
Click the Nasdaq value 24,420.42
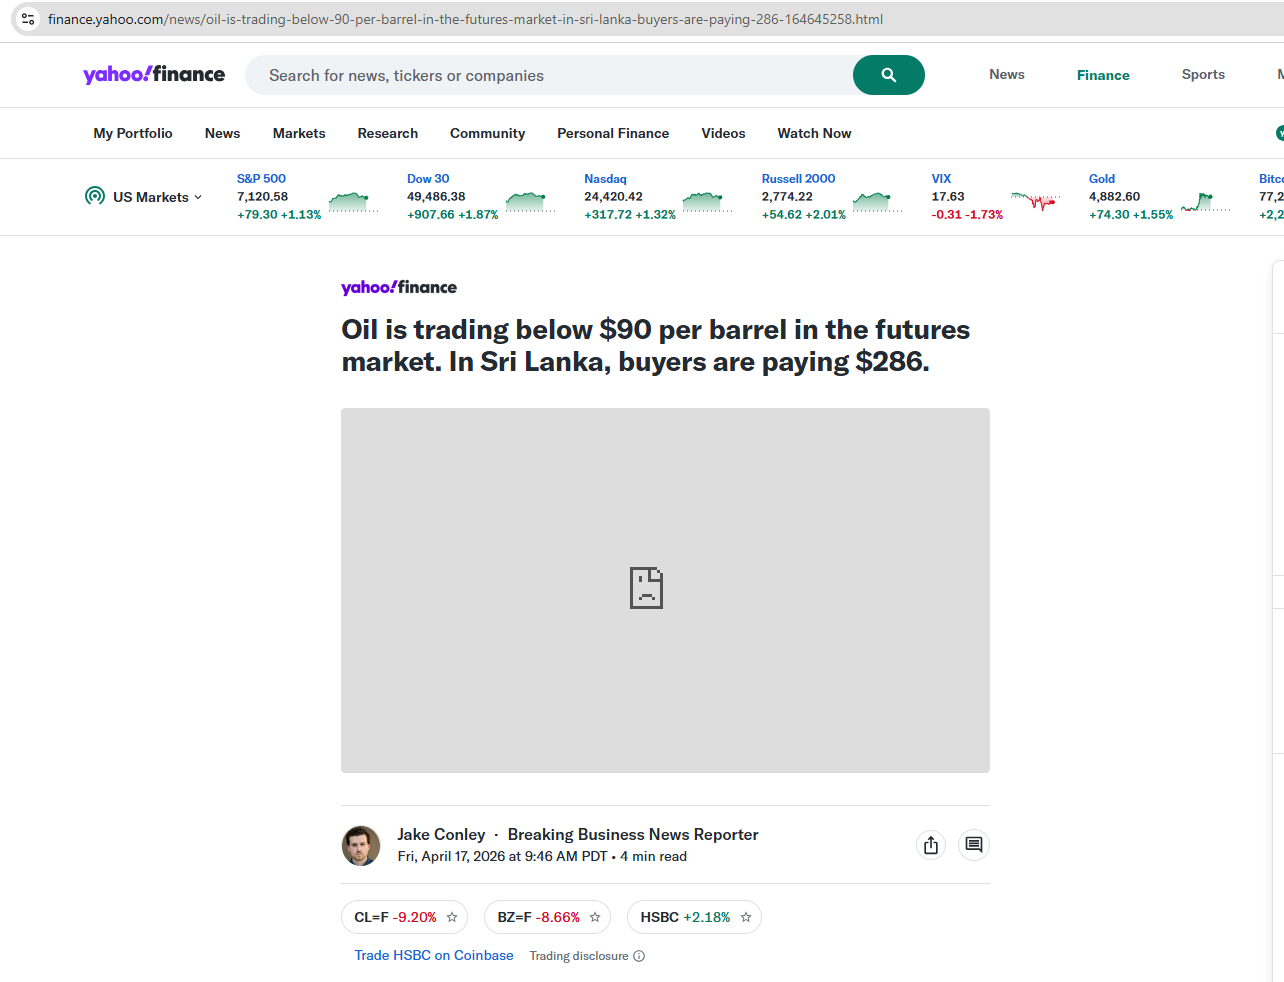[613, 197]
